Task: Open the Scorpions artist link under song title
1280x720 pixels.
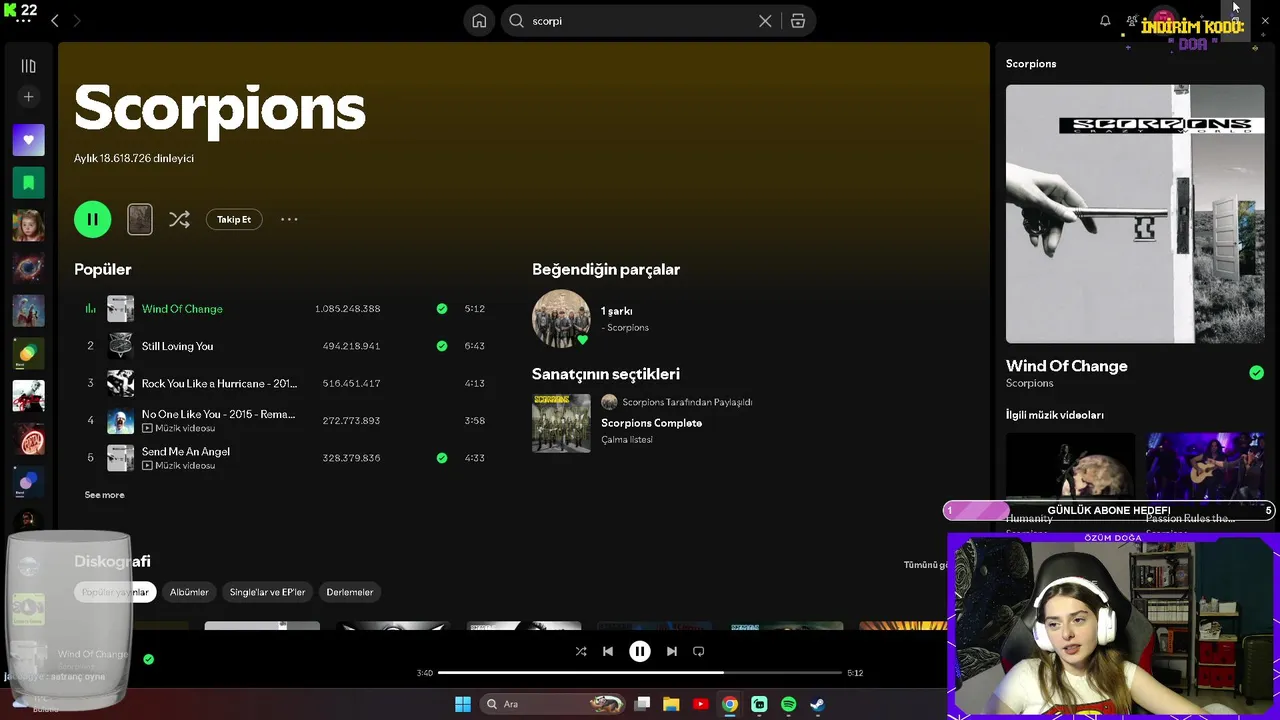Action: pyautogui.click(x=1029, y=383)
